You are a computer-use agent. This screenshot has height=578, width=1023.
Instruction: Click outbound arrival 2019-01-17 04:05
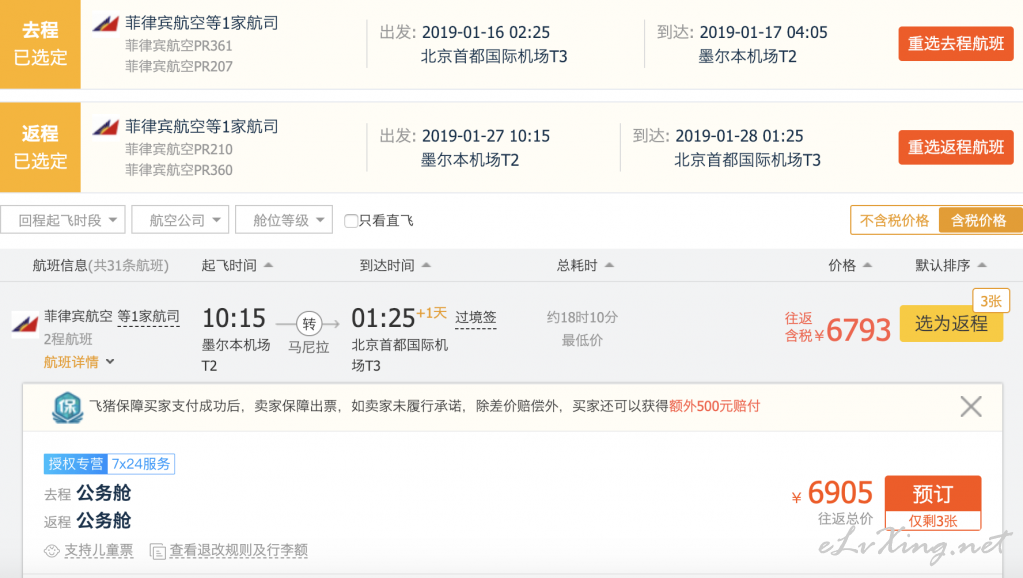[763, 33]
